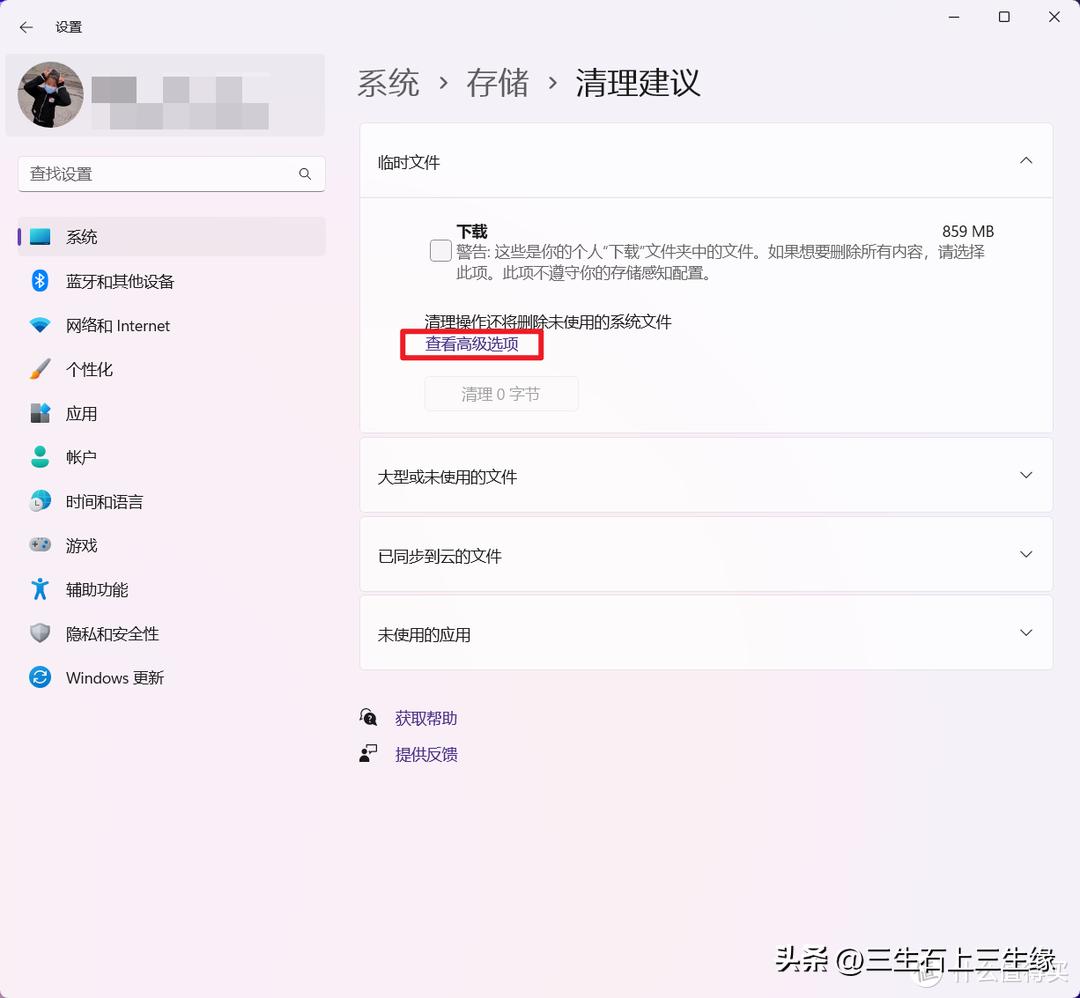
Task: Navigate back using the arrow button
Action: (x=26, y=27)
